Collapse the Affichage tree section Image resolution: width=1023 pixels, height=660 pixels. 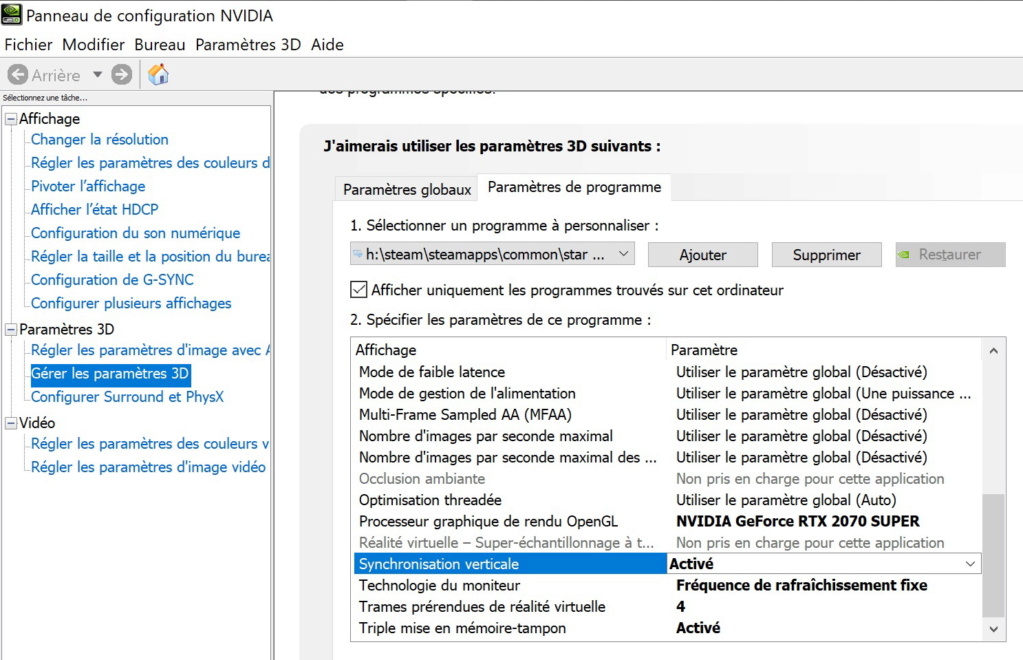point(11,119)
